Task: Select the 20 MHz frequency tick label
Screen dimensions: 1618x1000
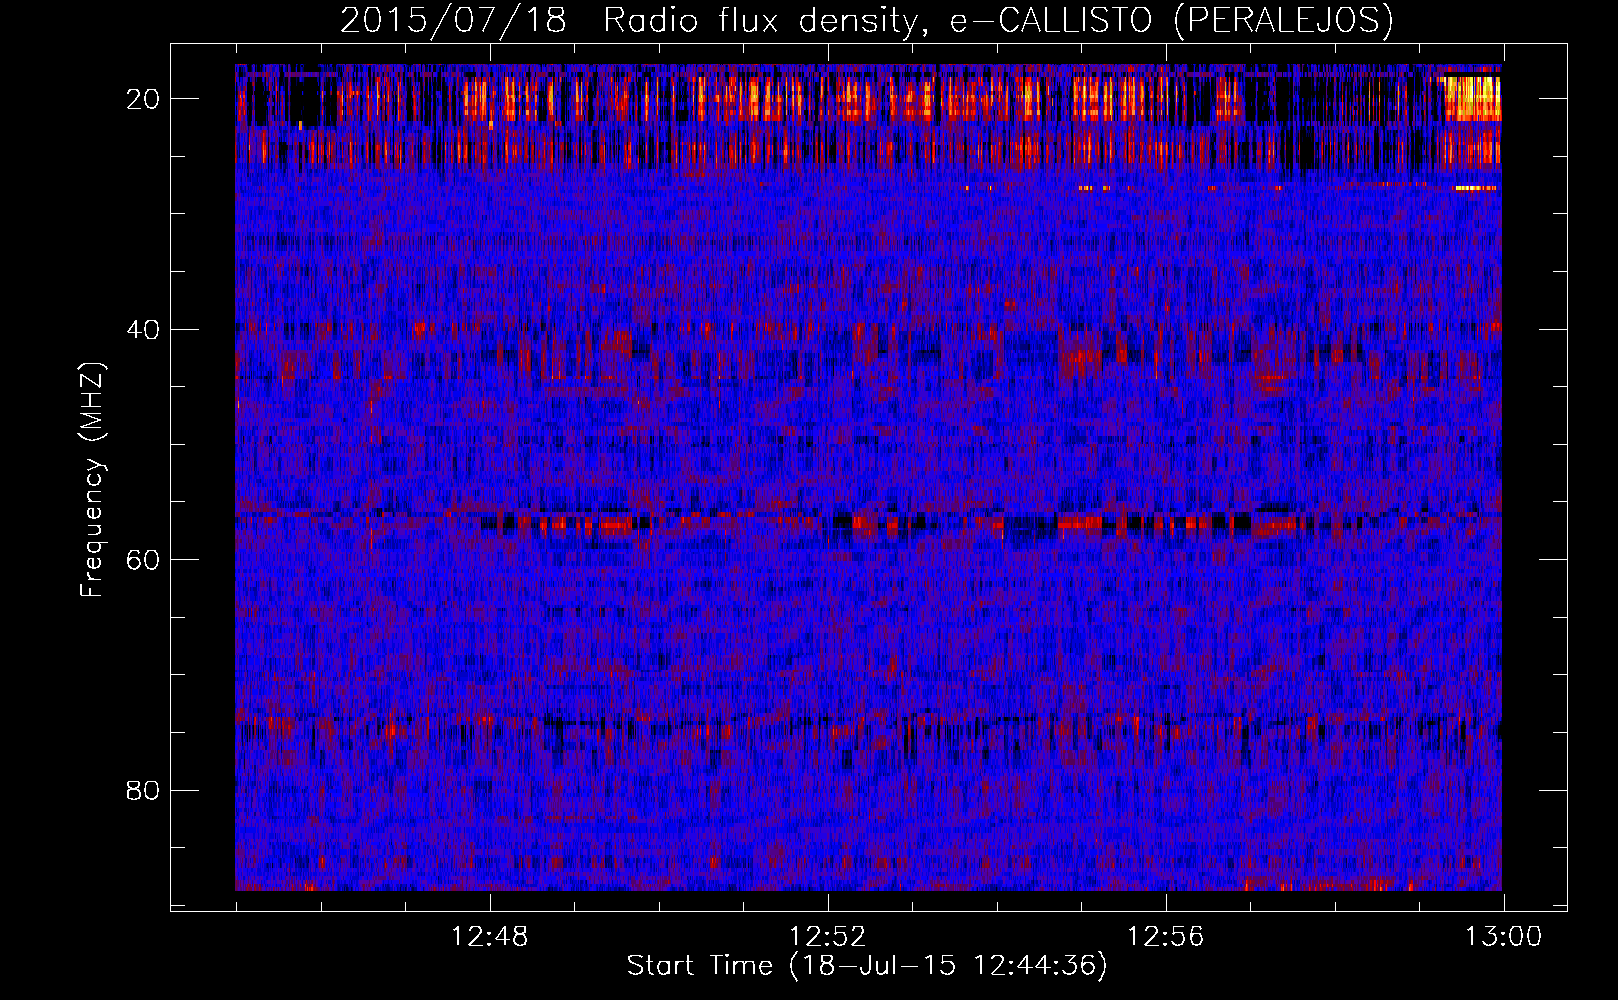Action: 143,99
